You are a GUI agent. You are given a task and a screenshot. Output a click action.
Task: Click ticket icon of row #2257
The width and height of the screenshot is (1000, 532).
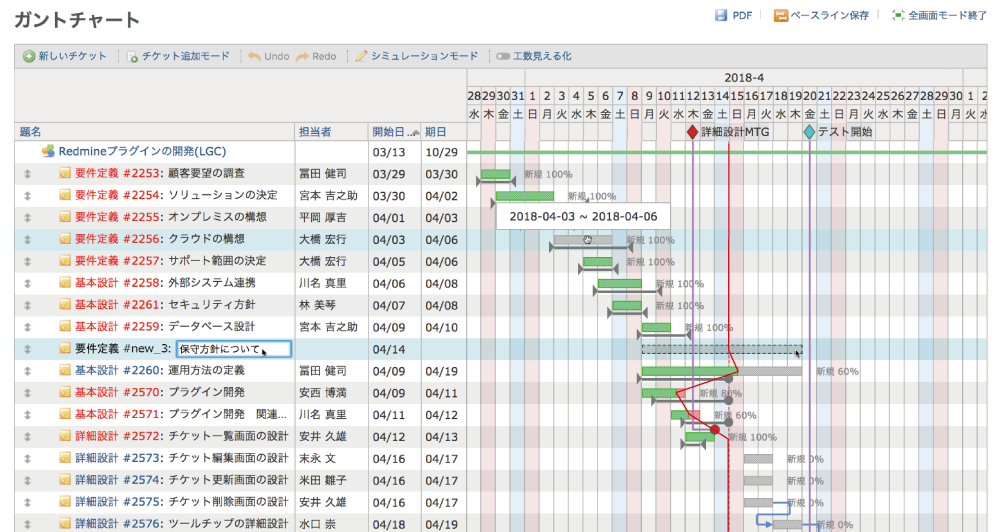[65, 261]
